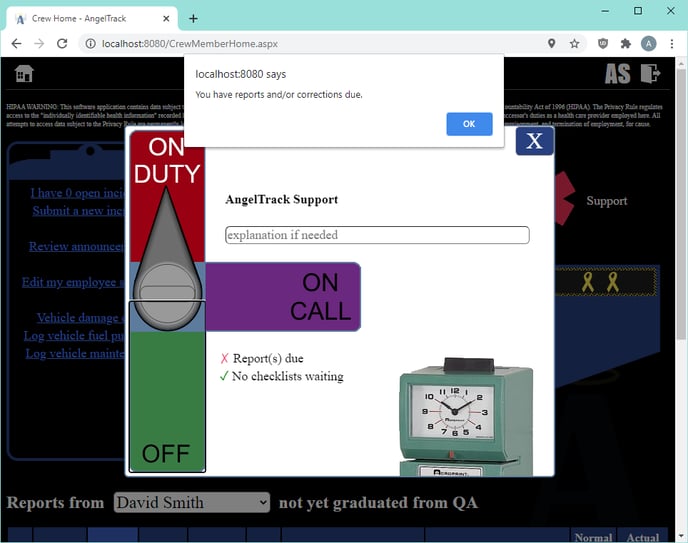Viewport: 688px width, 543px height.
Task: Click the yellow ribbons badge
Action: (606, 282)
